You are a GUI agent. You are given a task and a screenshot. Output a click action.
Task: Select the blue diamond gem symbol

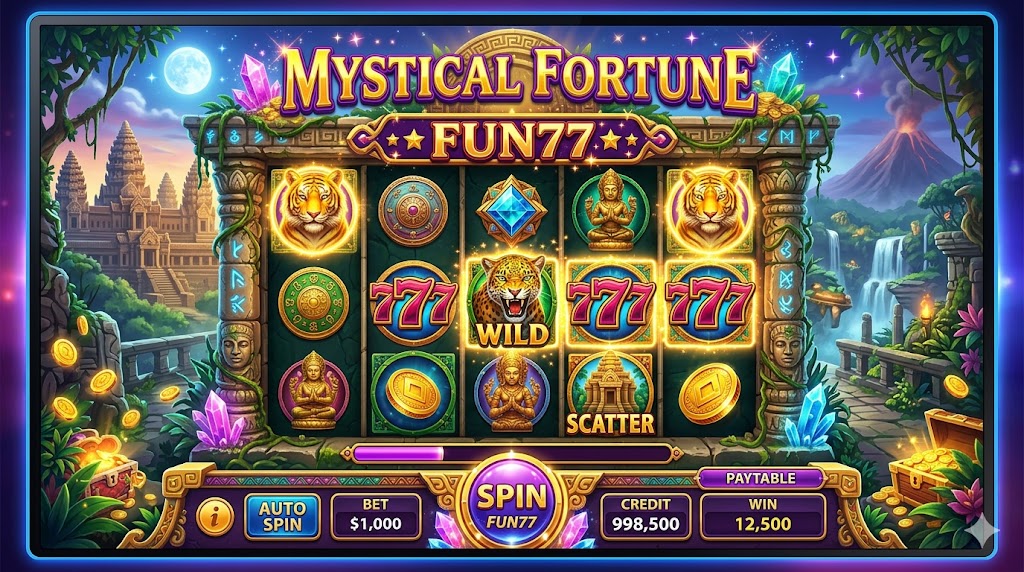(x=511, y=210)
